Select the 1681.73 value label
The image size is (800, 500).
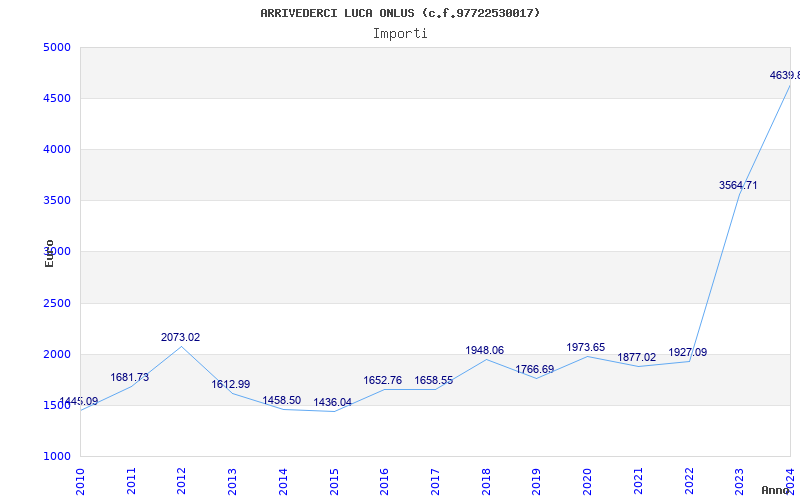coord(130,378)
